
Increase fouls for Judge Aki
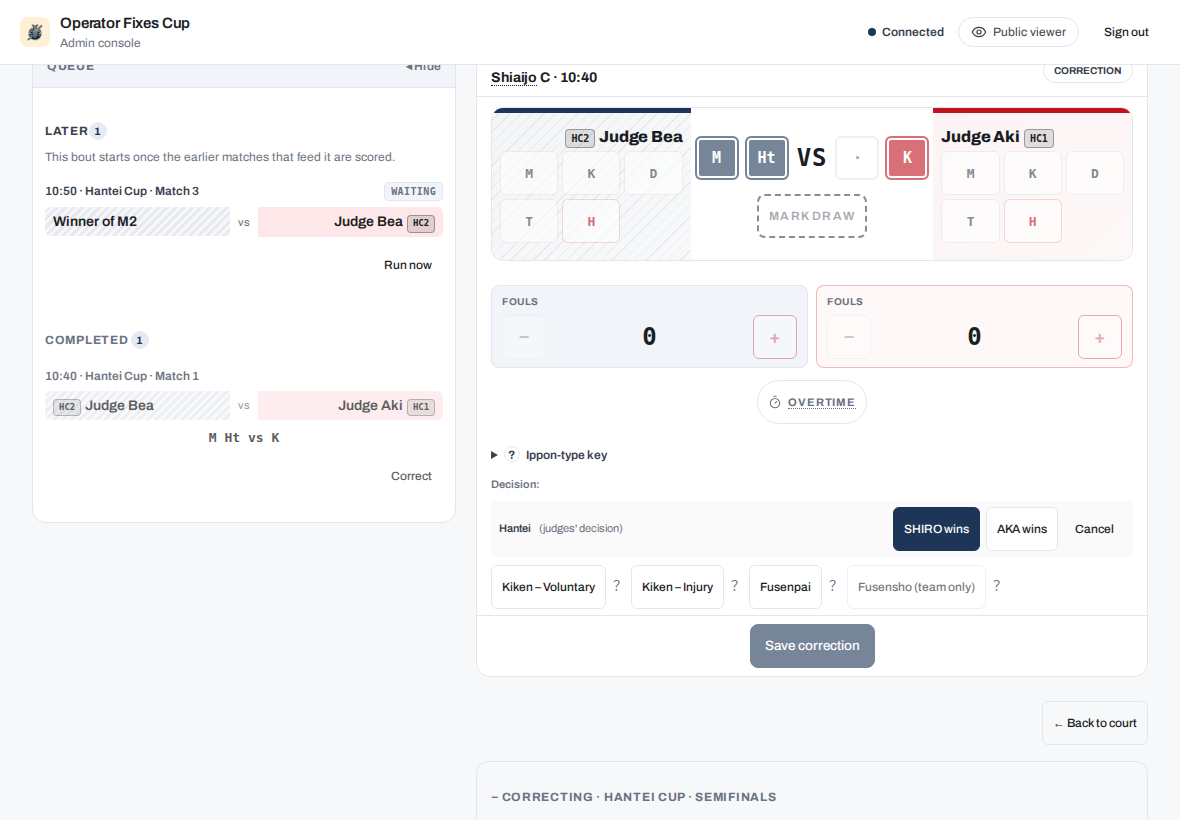1099,337
